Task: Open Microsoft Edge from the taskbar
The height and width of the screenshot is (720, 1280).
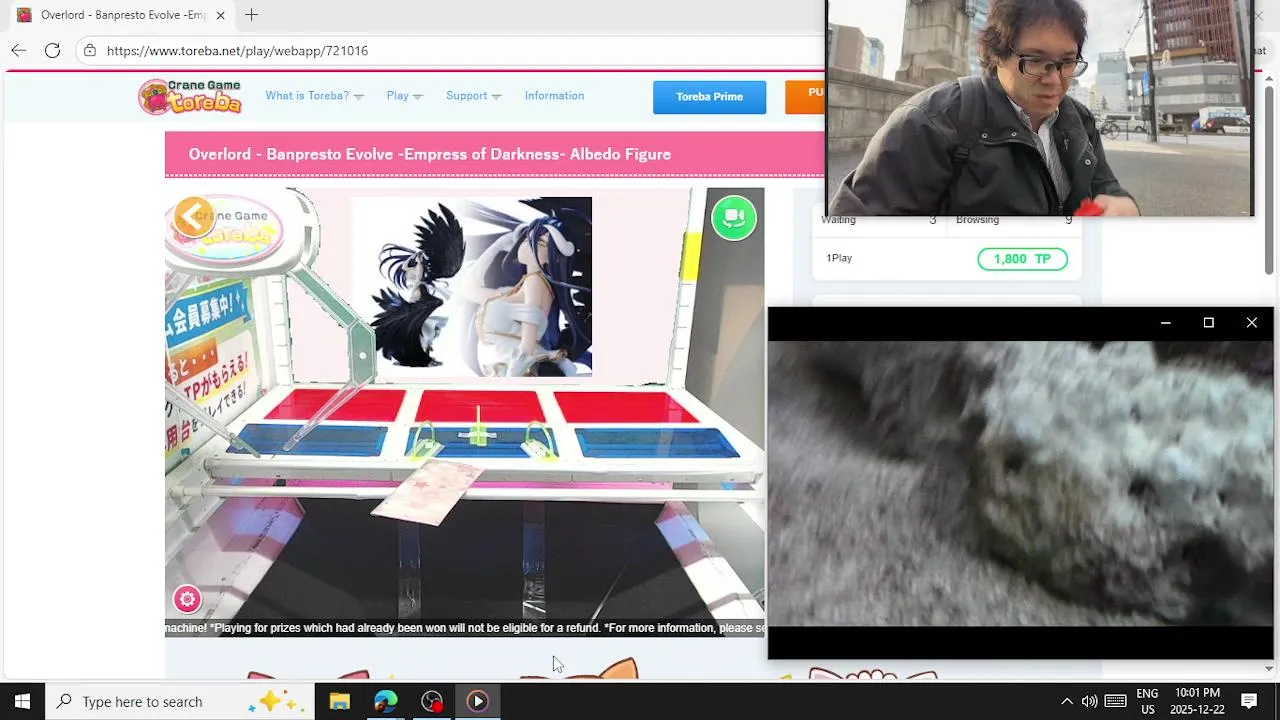Action: click(x=385, y=701)
